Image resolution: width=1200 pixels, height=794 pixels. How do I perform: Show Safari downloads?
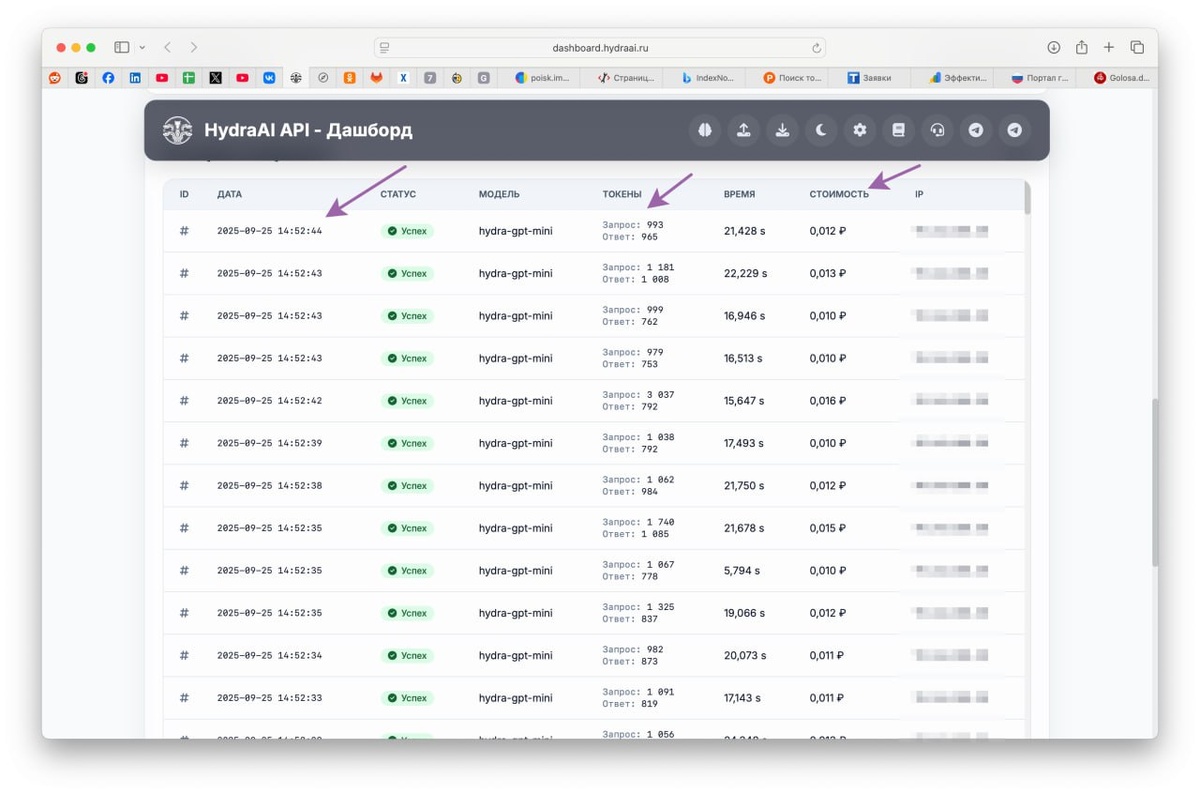click(1054, 47)
